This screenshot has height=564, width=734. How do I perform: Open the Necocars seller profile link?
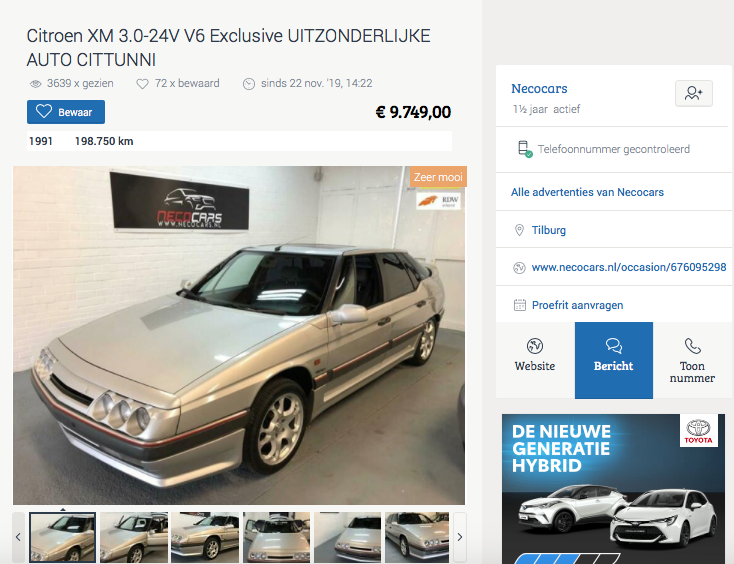tap(539, 88)
